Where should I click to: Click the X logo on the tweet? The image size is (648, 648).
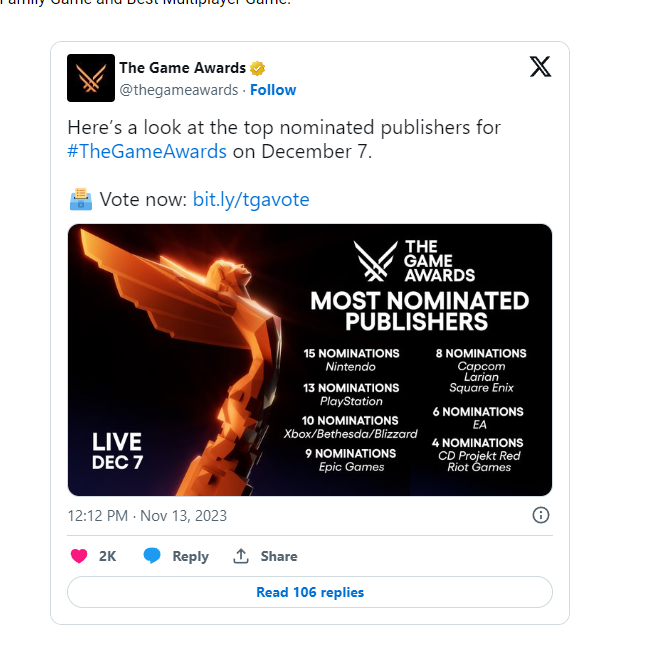(540, 67)
